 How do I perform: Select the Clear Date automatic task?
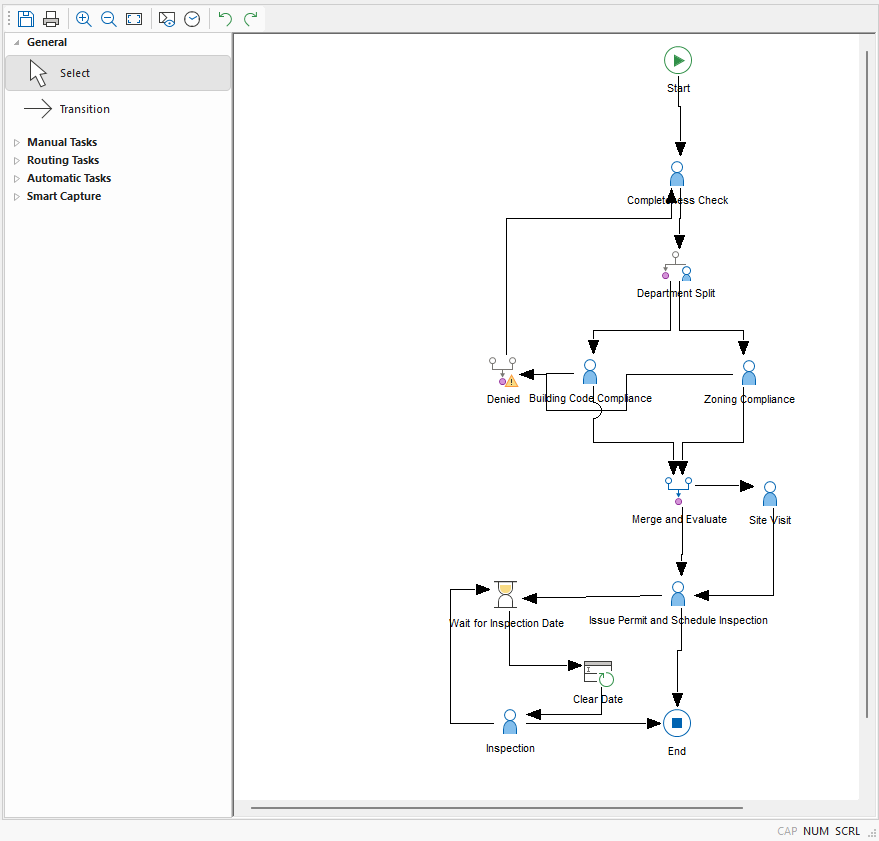point(599,674)
